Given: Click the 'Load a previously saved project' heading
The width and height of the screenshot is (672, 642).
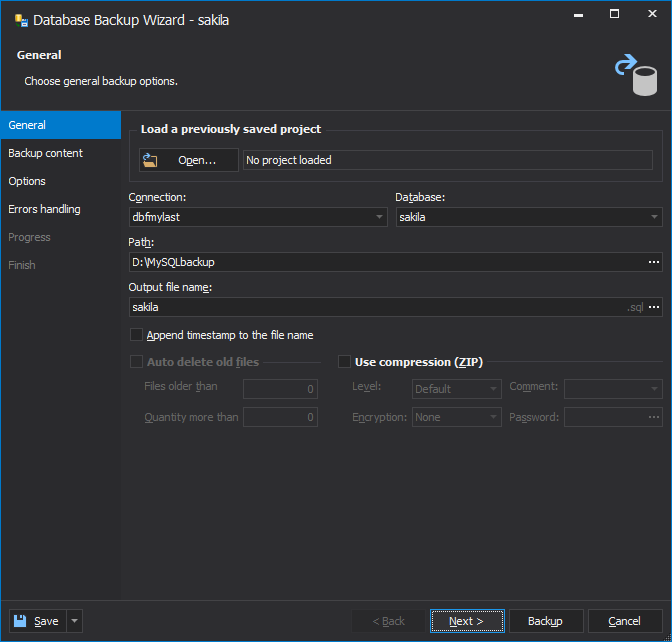Looking at the screenshot, I should point(231,129).
